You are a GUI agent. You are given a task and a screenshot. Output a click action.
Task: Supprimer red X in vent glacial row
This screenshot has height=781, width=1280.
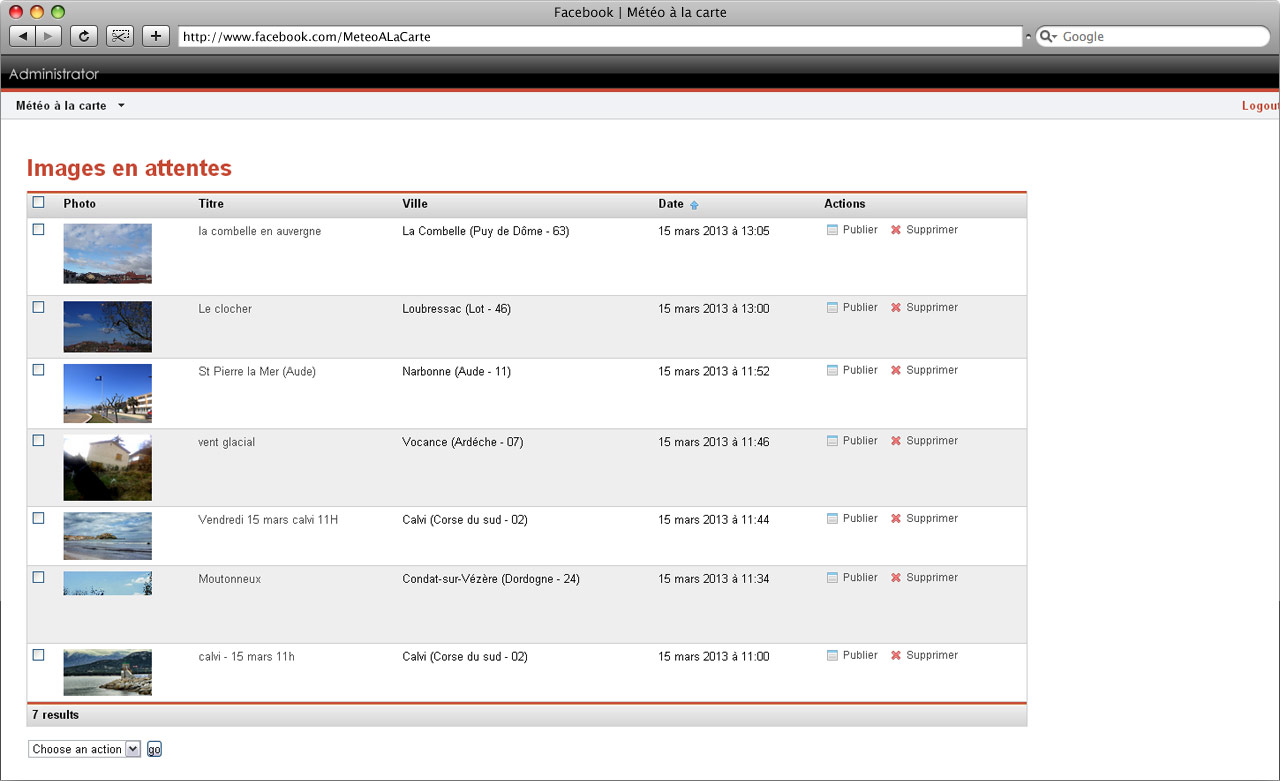tap(896, 441)
